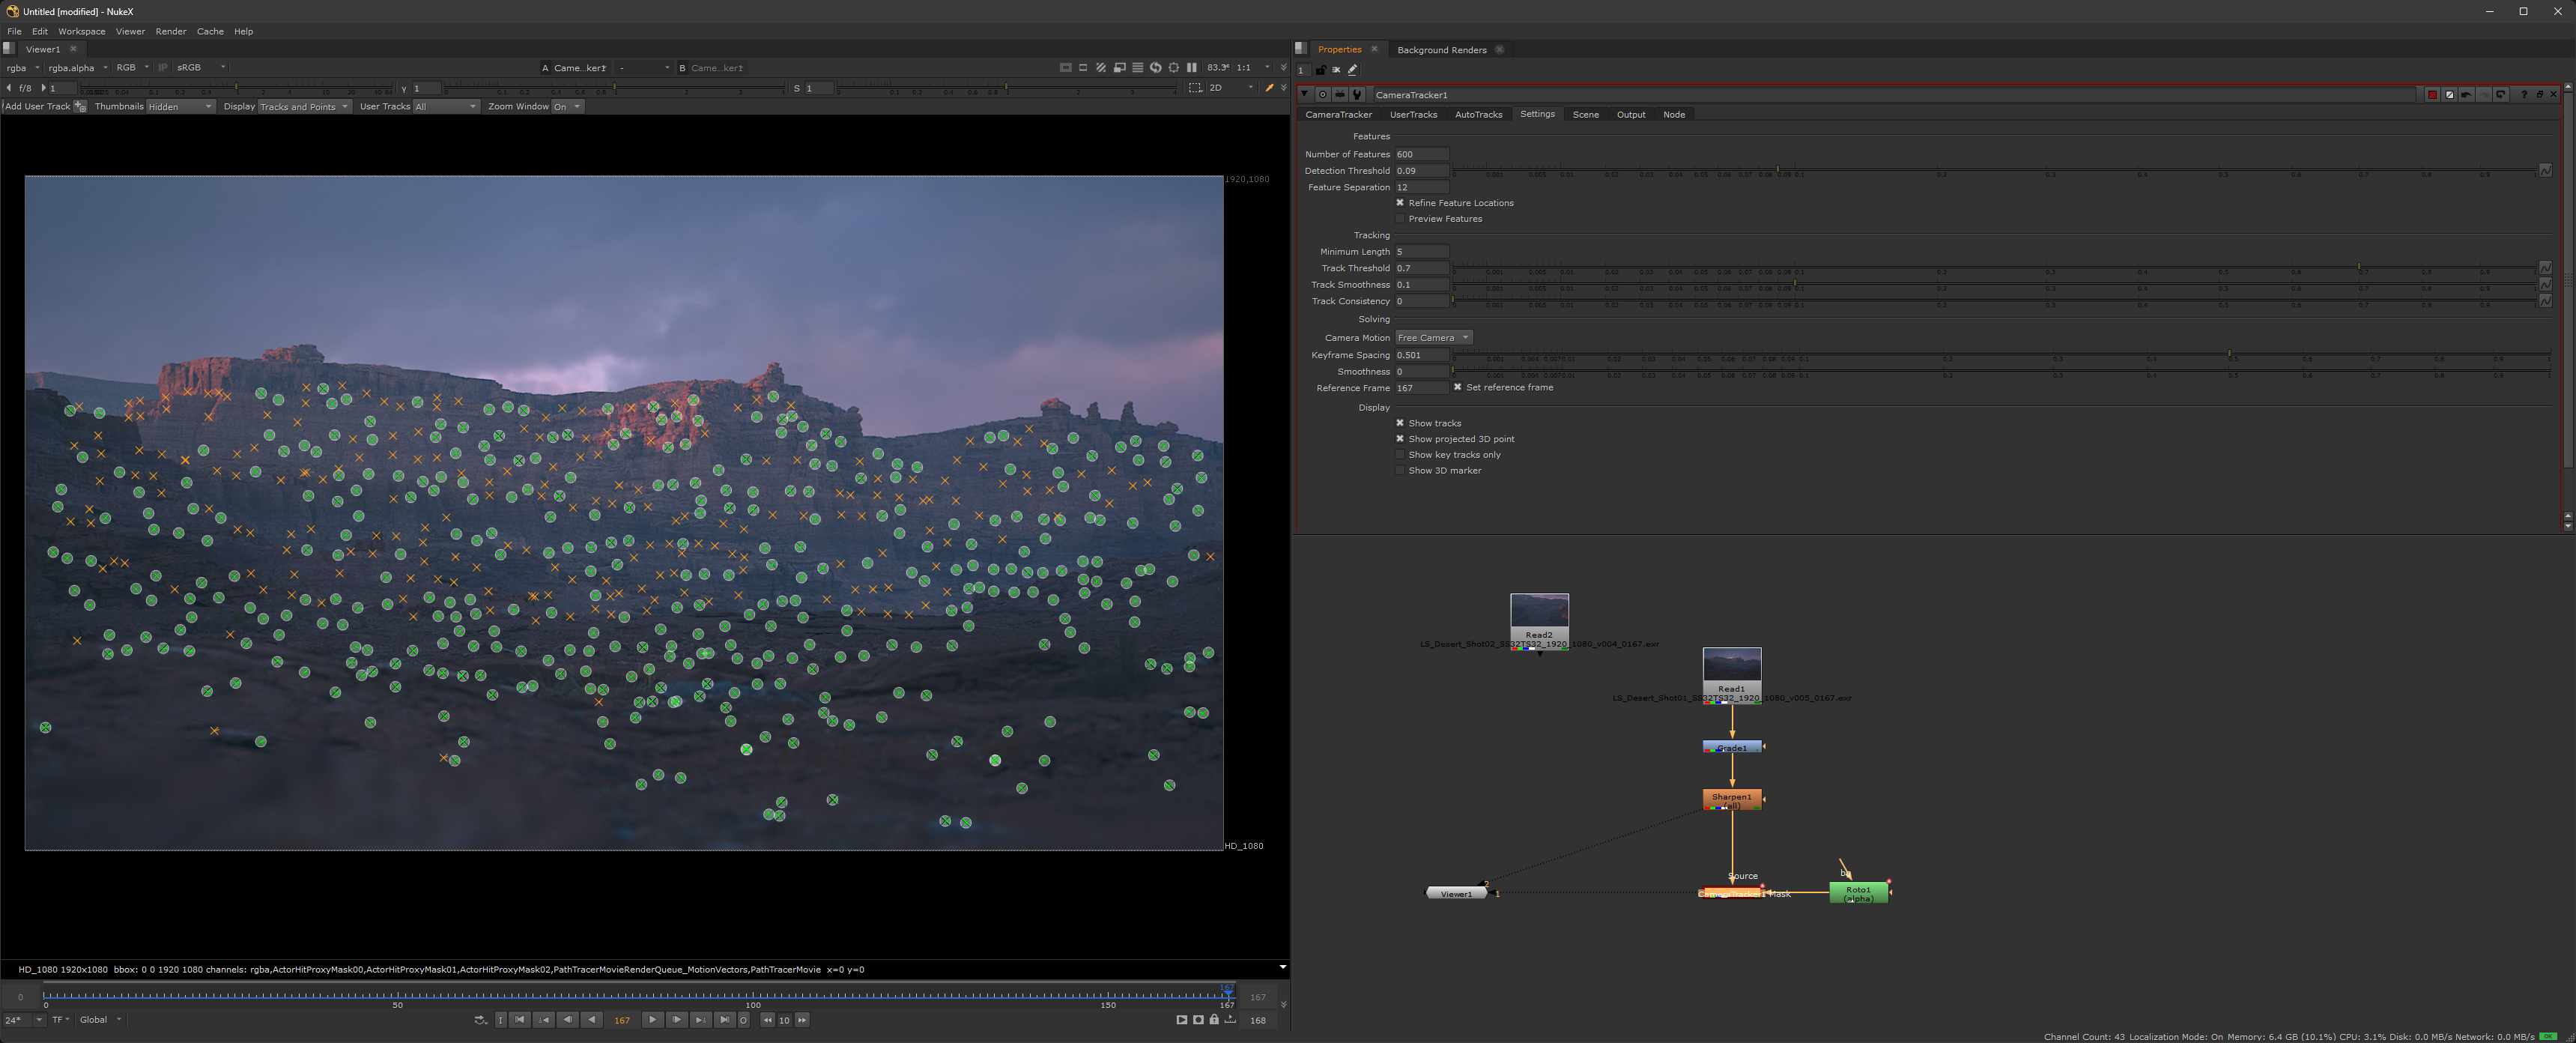Open the sRGB viewer process dropdown
2576x1043 pixels.
(201, 68)
